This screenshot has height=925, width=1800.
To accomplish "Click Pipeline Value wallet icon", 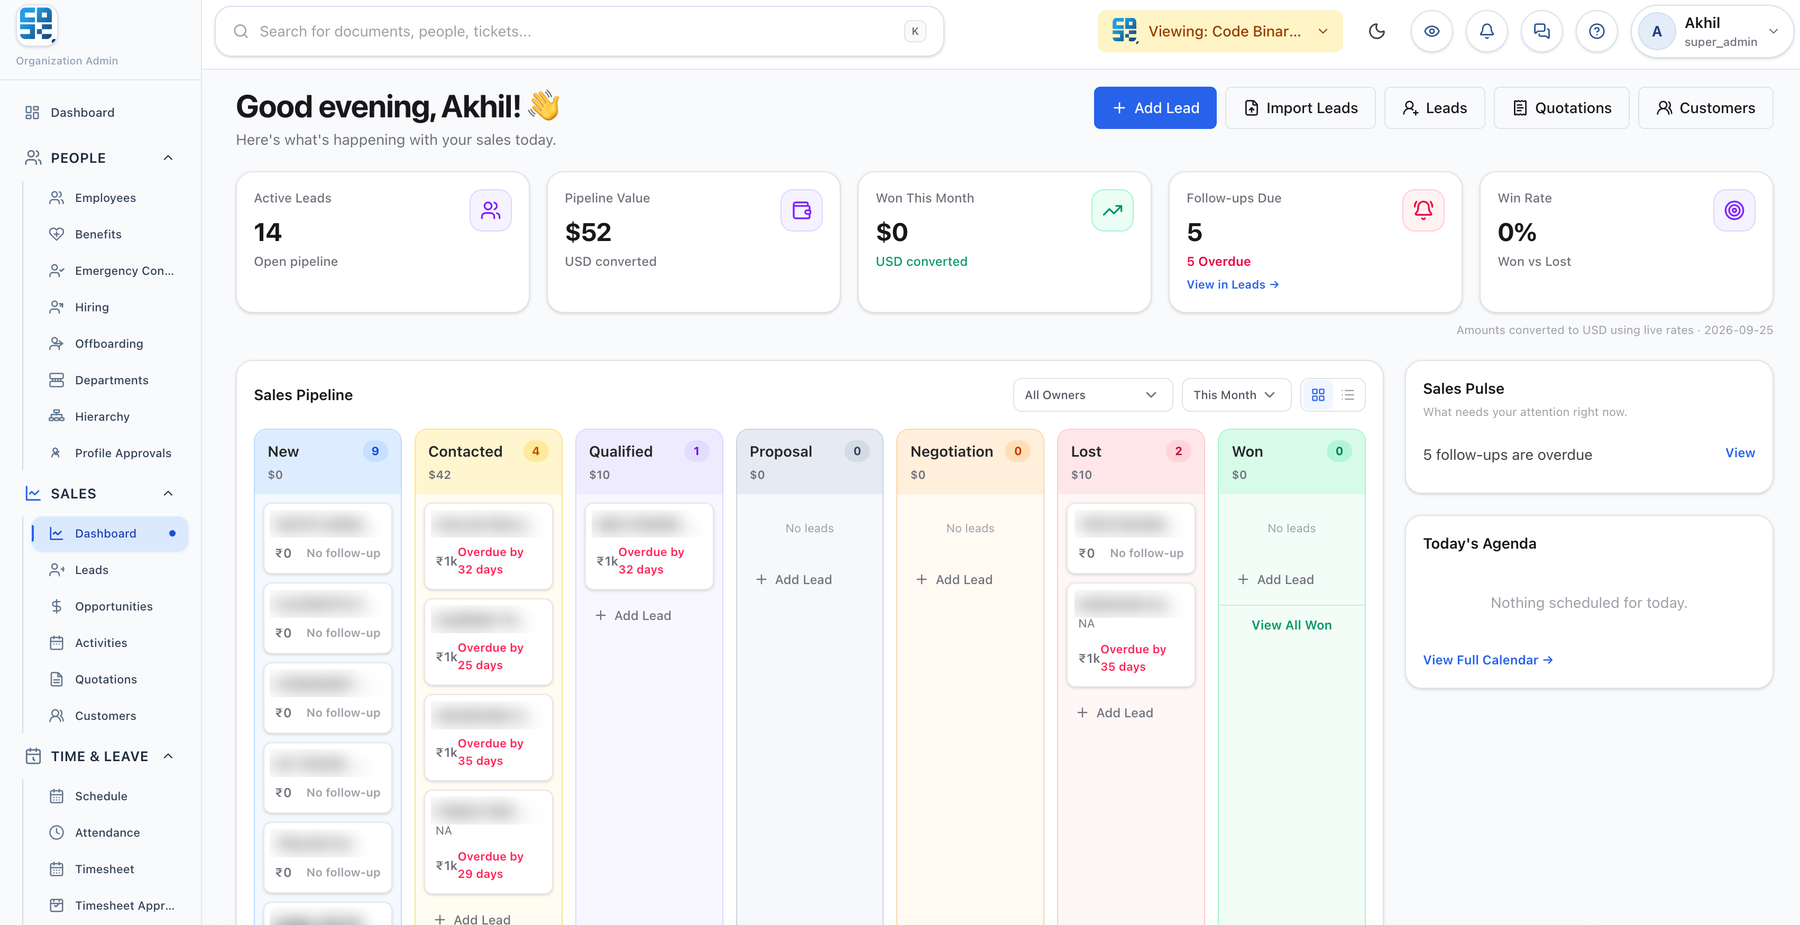I will pyautogui.click(x=802, y=210).
